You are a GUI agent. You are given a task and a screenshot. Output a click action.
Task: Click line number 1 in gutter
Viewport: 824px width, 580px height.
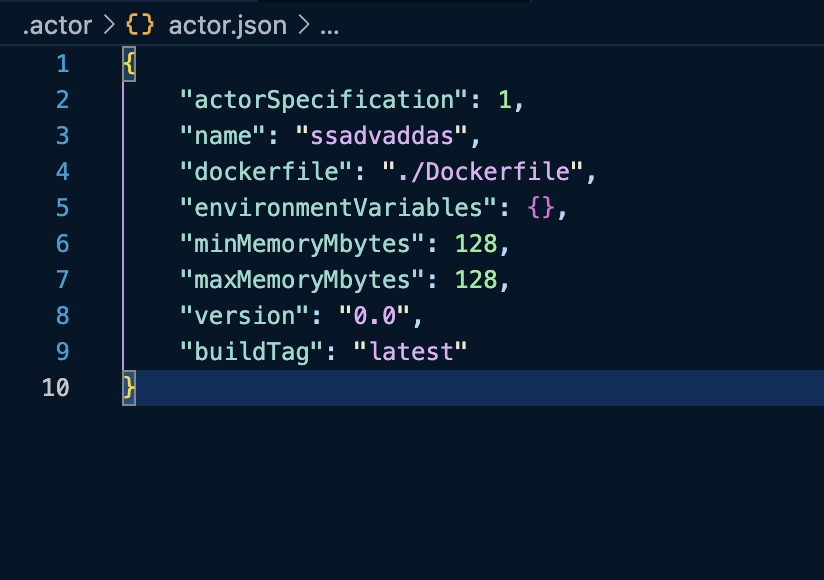[x=63, y=64]
